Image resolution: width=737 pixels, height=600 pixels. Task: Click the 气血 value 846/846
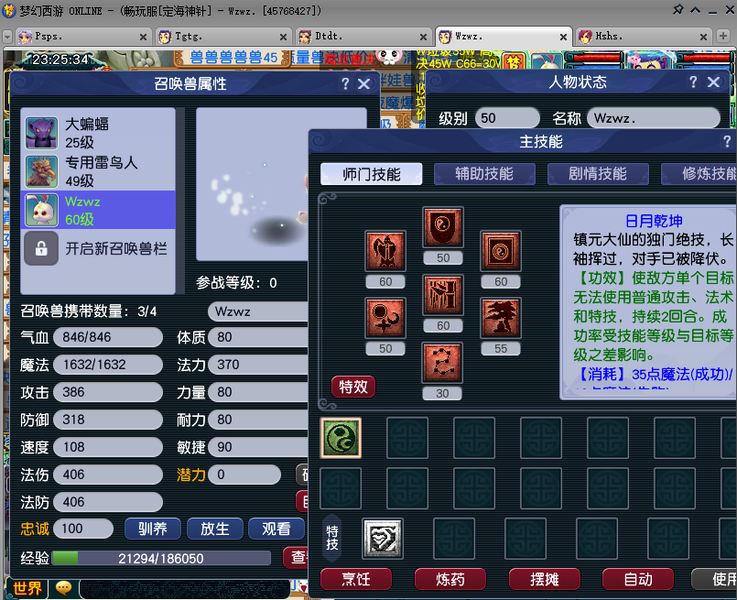tap(108, 337)
